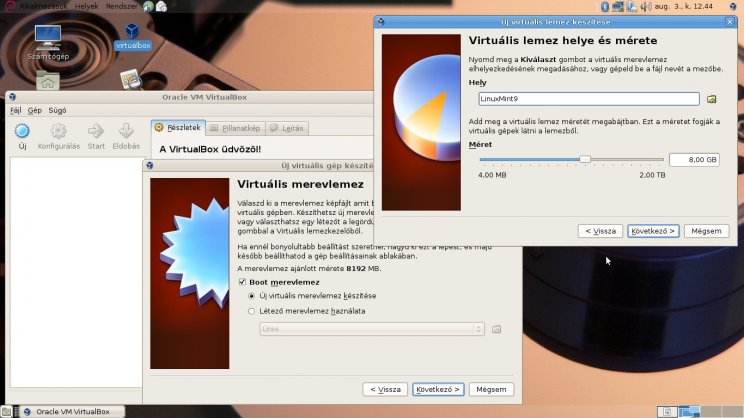This screenshot has width=744, height=418.
Task: Click Vissza in the virtual disk dialog
Action: point(600,231)
